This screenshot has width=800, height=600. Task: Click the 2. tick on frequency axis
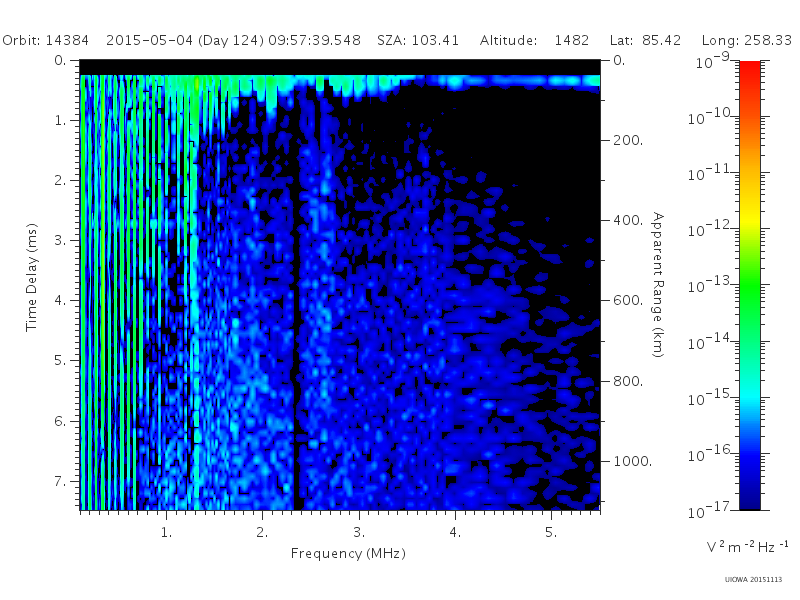click(262, 532)
